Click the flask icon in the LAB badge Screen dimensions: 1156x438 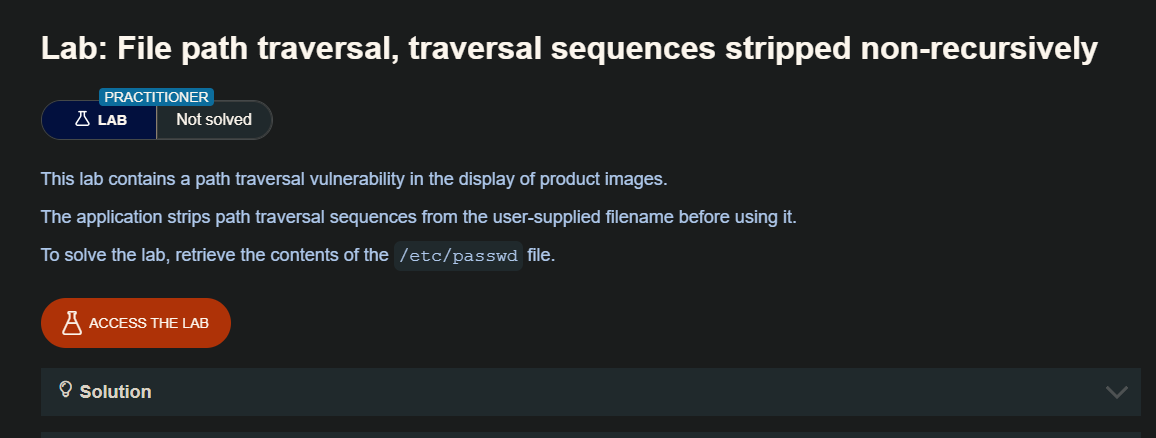click(82, 120)
